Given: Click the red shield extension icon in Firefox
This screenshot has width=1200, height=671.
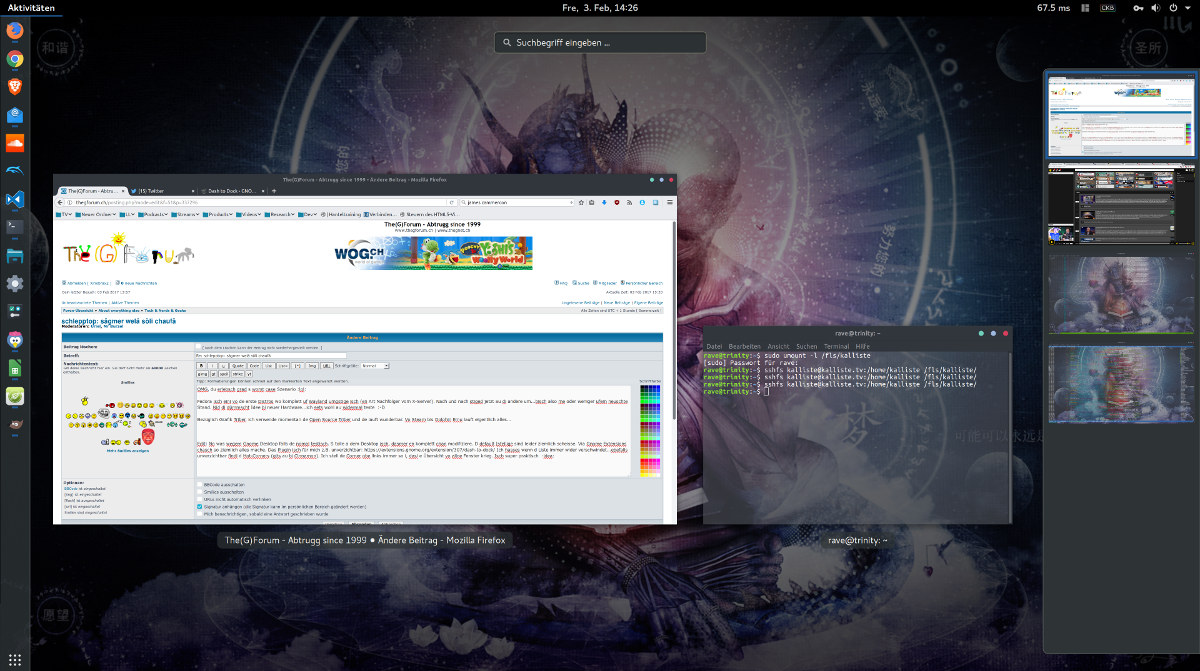Looking at the screenshot, I should [x=616, y=201].
